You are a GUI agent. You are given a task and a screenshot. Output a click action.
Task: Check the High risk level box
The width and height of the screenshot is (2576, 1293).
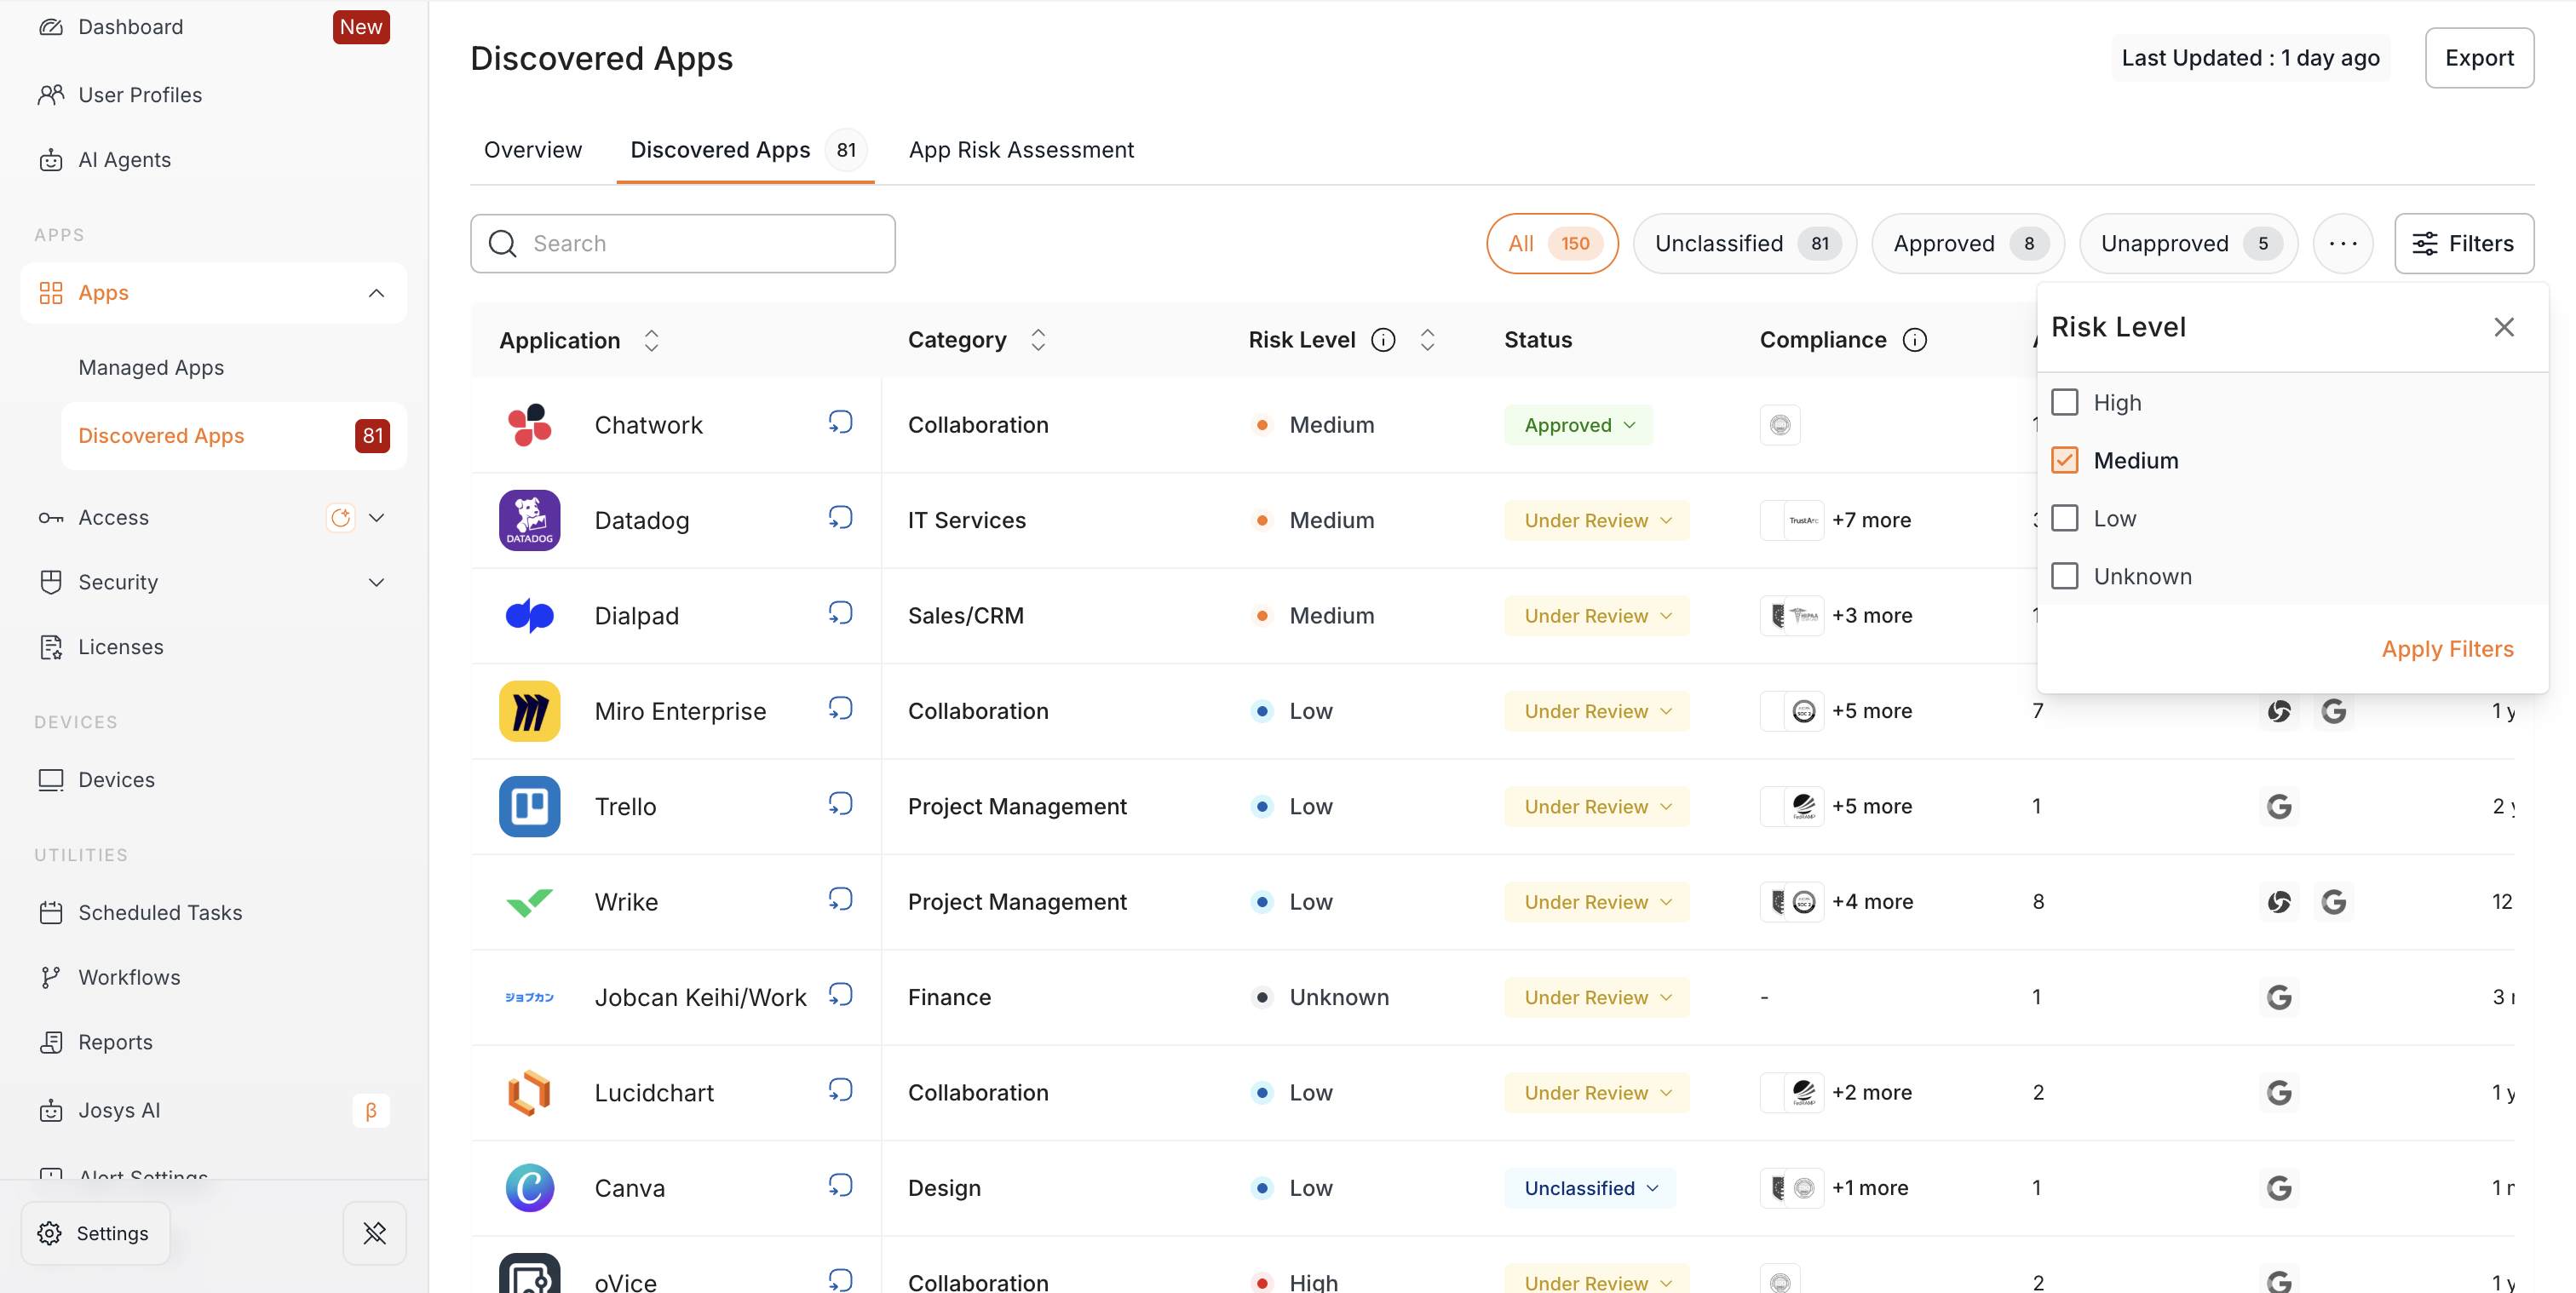2064,402
